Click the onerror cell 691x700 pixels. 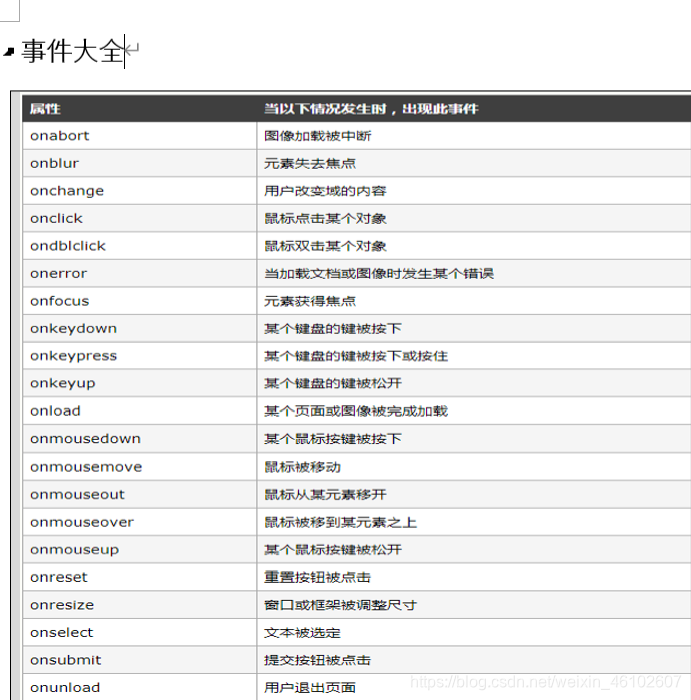click(x=140, y=274)
